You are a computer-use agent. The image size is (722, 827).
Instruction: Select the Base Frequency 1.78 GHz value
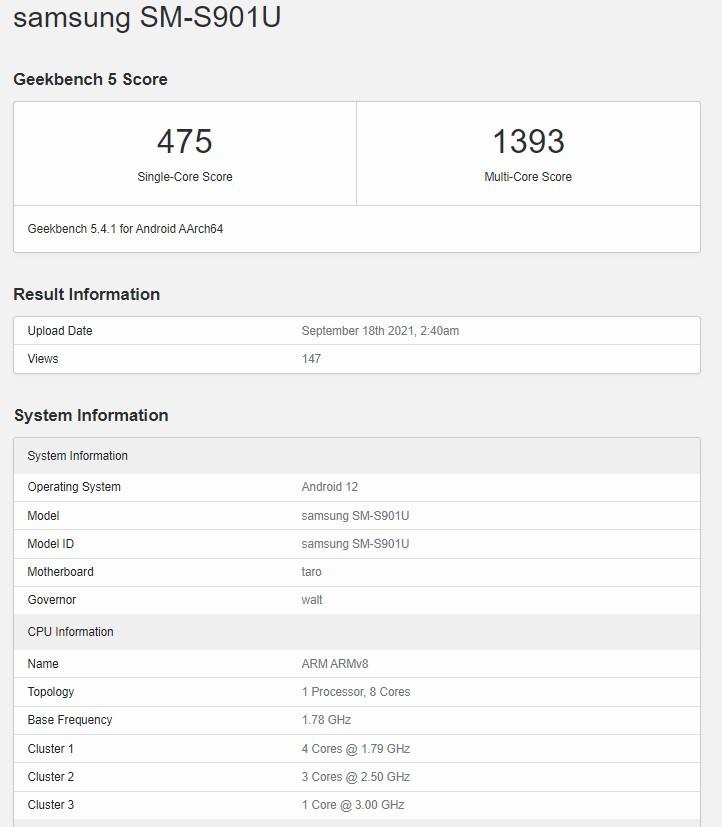pos(326,720)
